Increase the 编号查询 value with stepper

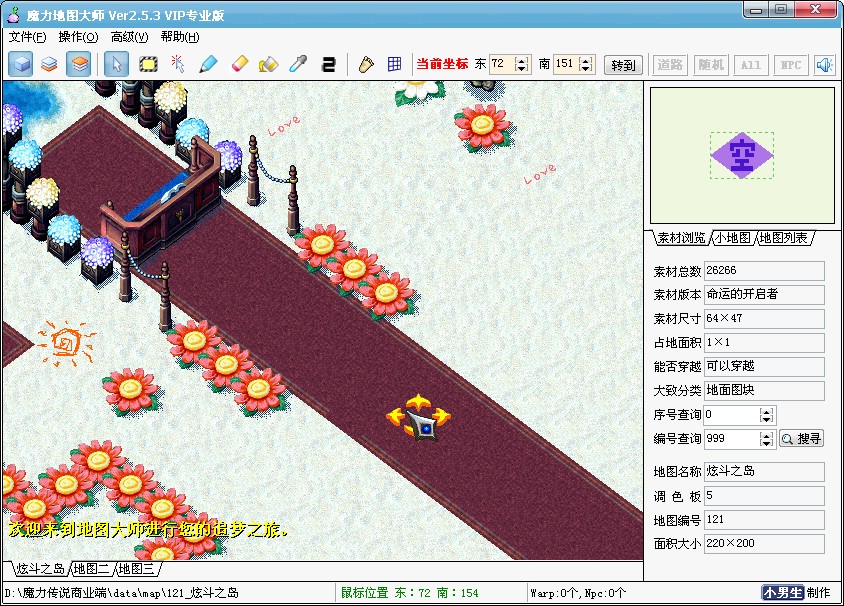766,434
